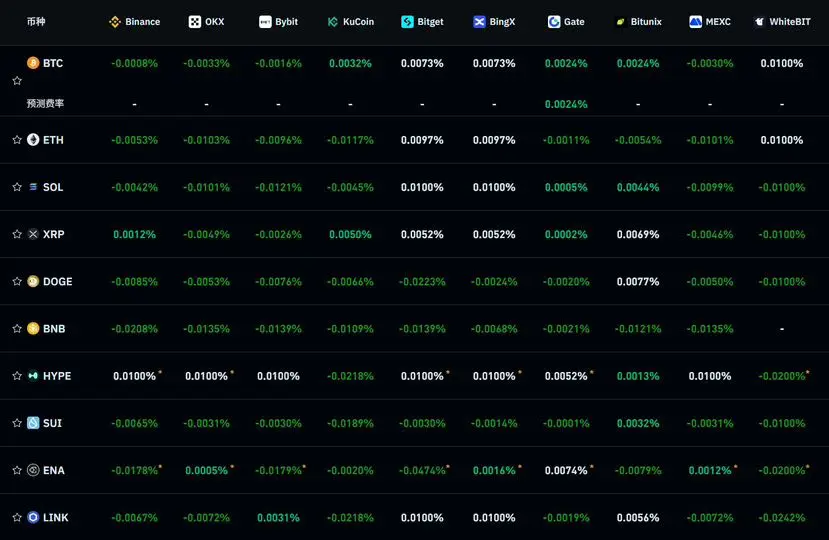The height and width of the screenshot is (540, 829).
Task: Open the BTC symbol name
Action: click(x=53, y=63)
